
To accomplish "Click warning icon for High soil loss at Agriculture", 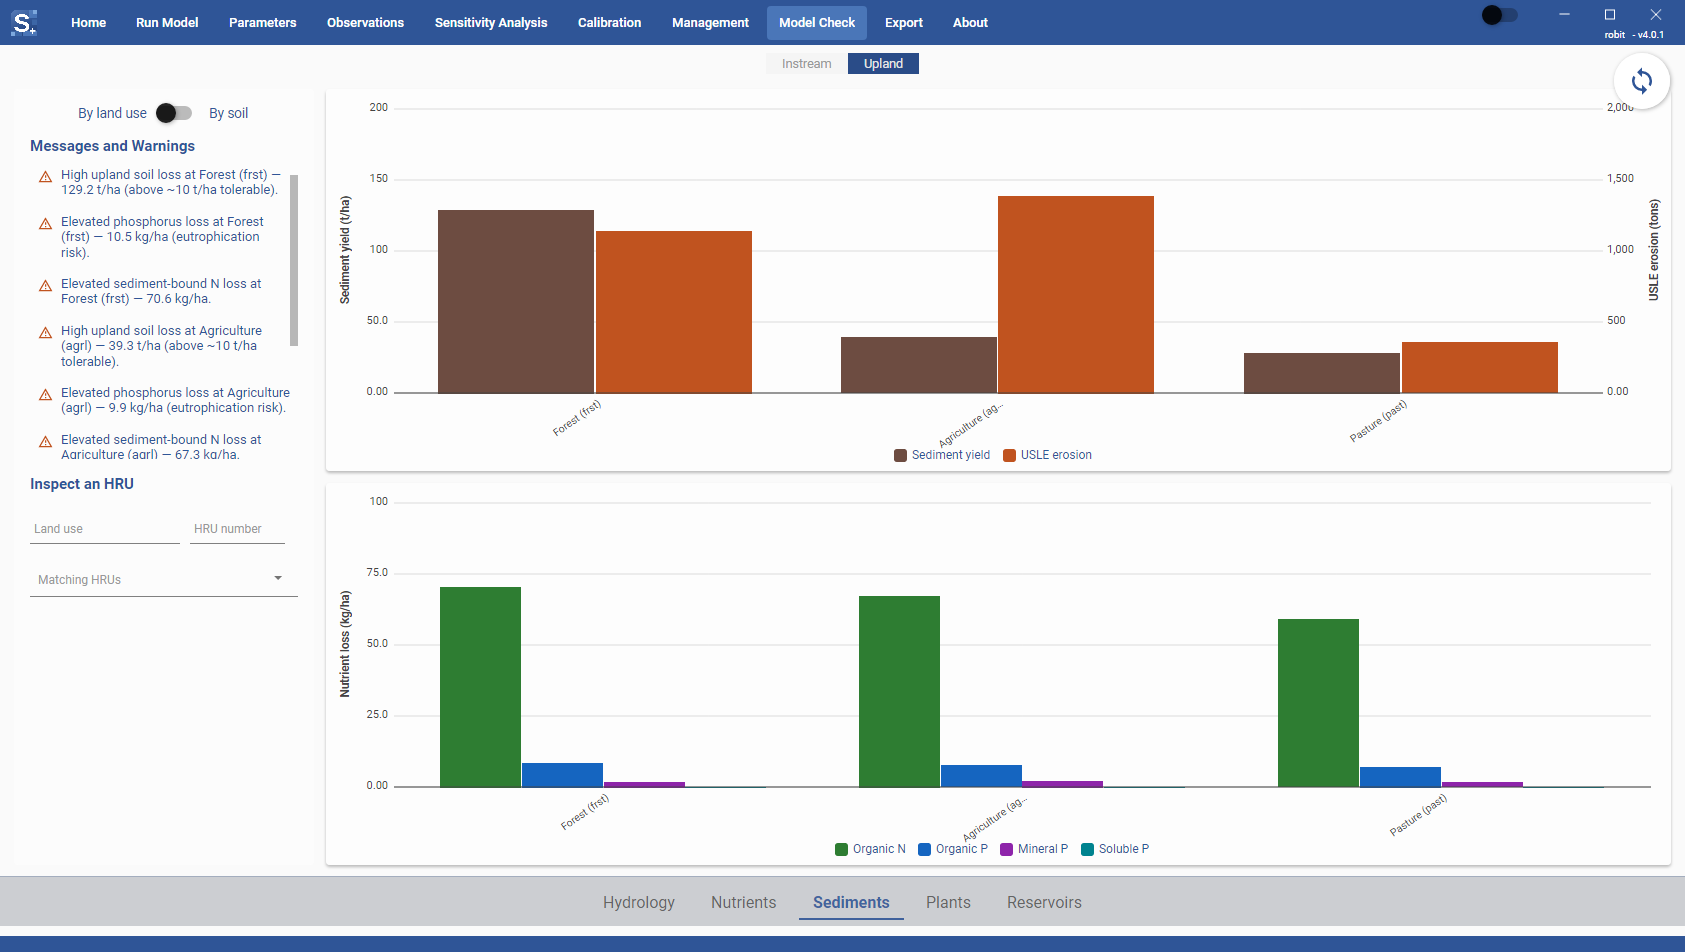I will pyautogui.click(x=45, y=333).
